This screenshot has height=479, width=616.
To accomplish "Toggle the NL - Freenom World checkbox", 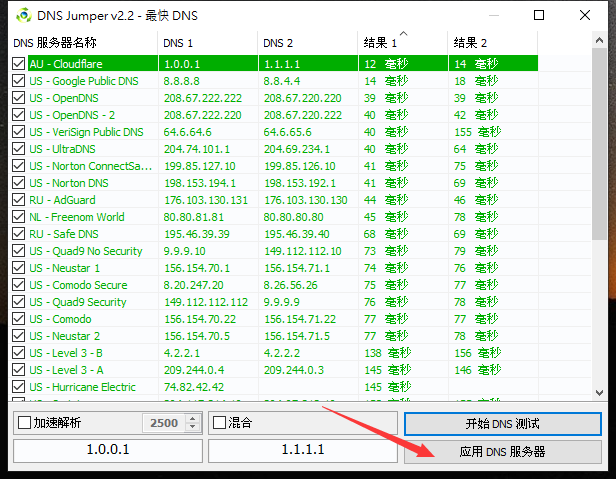I will pyautogui.click(x=18, y=217).
